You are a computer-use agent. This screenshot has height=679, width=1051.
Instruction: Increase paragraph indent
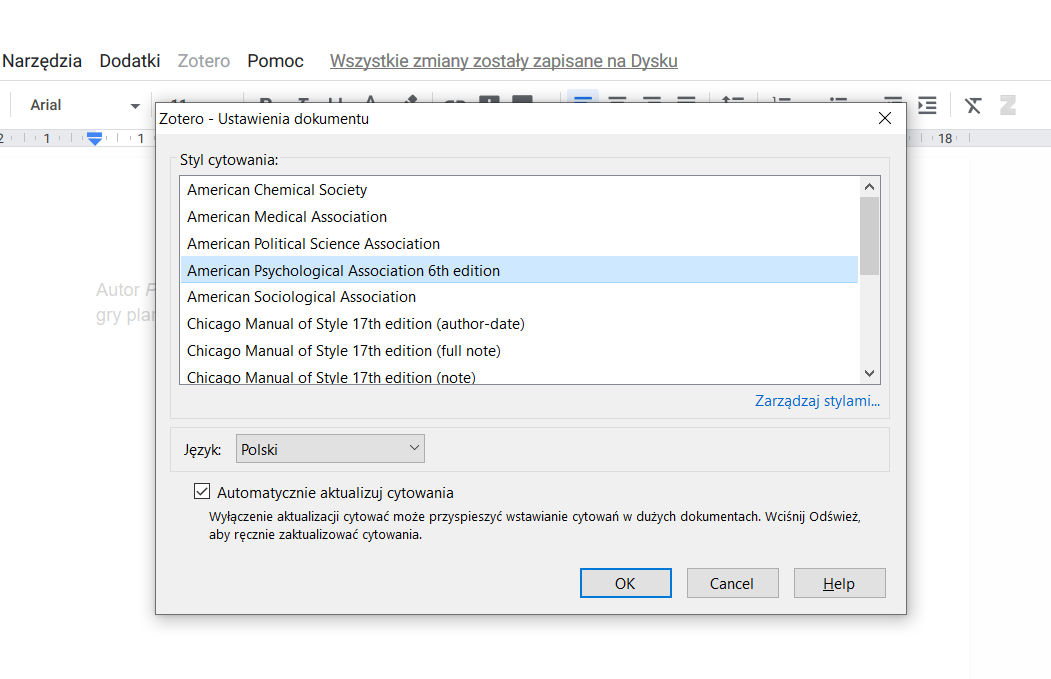pyautogui.click(x=925, y=104)
